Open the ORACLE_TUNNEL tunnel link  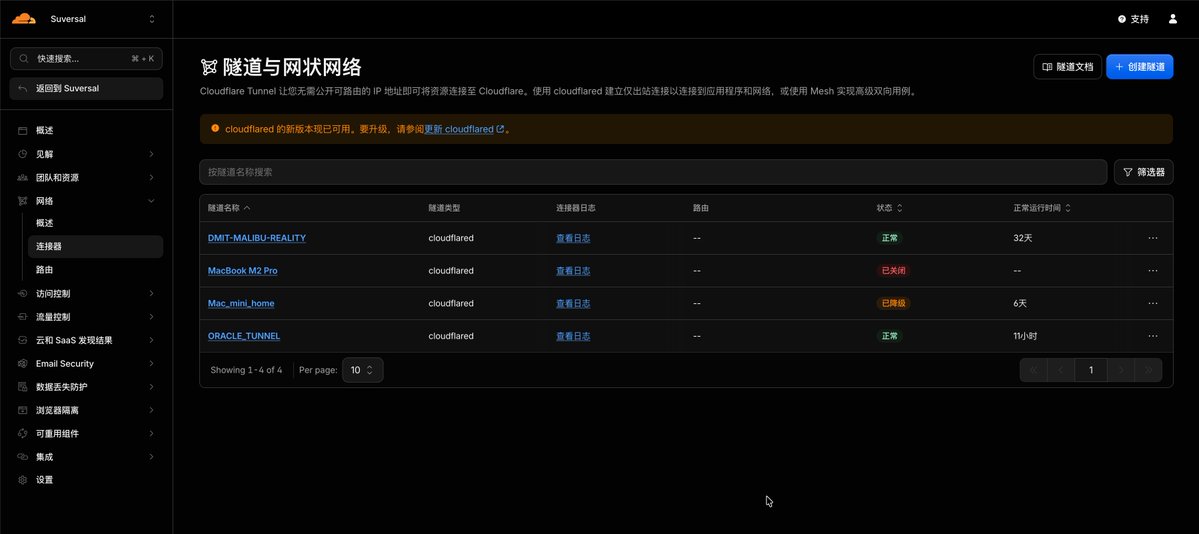pos(244,336)
